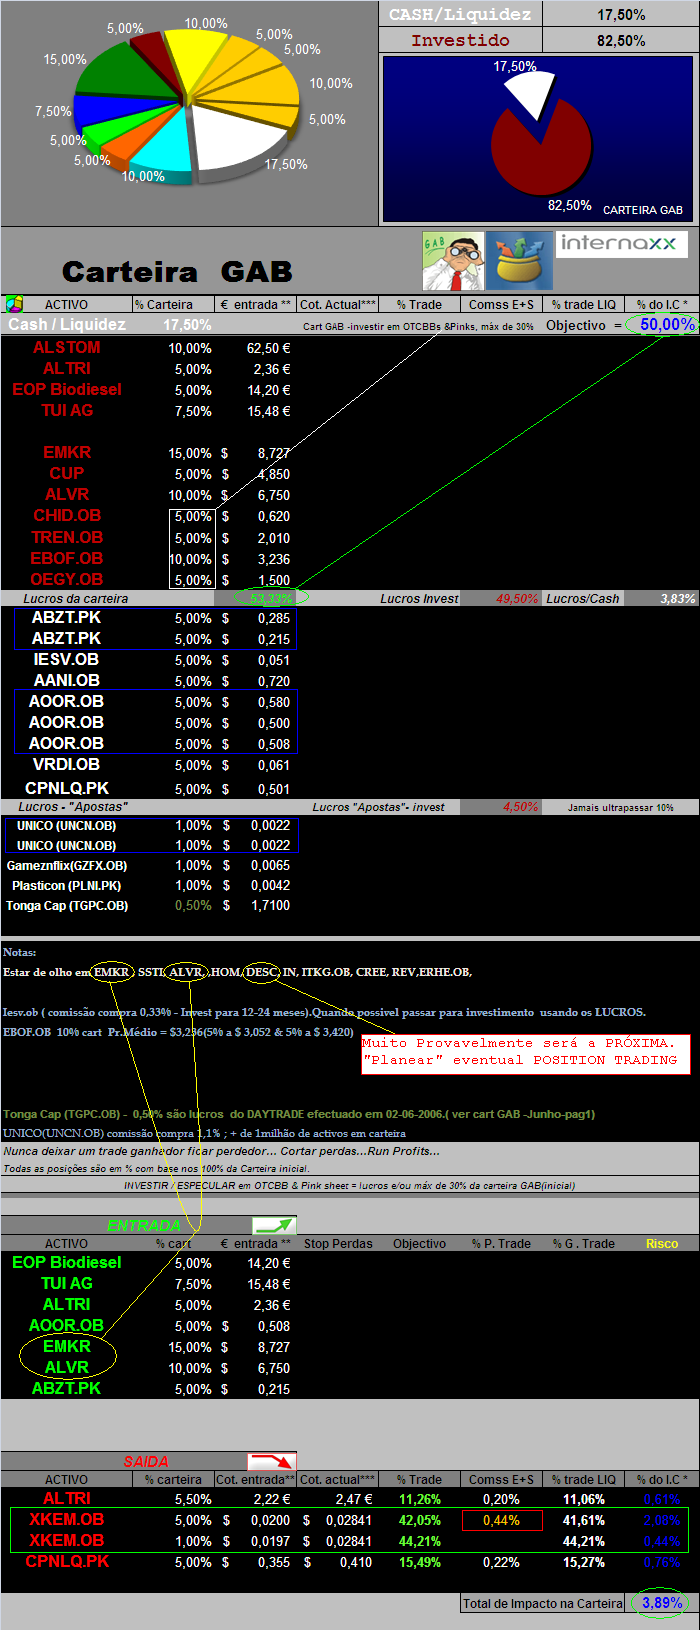The width and height of the screenshot is (700, 1630).
Task: Click the % G . Trade column header
Action: pyautogui.click(x=584, y=1243)
